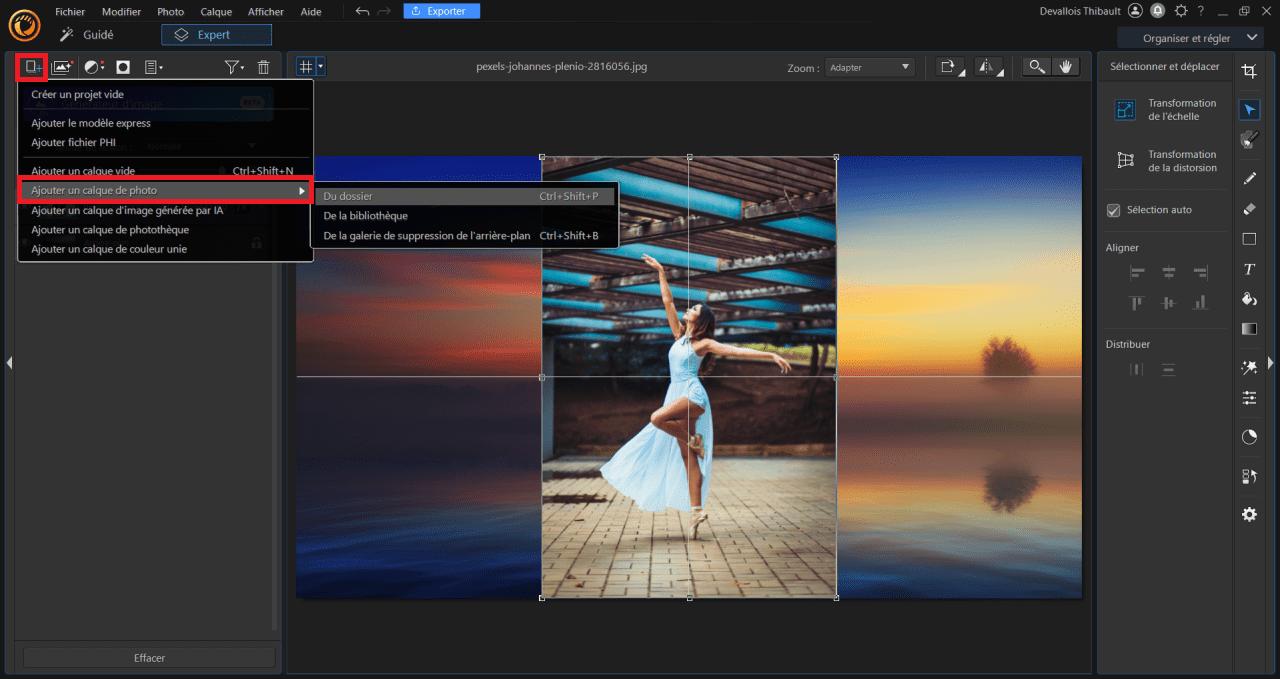Click the magnifier zoom tool

tap(1037, 67)
